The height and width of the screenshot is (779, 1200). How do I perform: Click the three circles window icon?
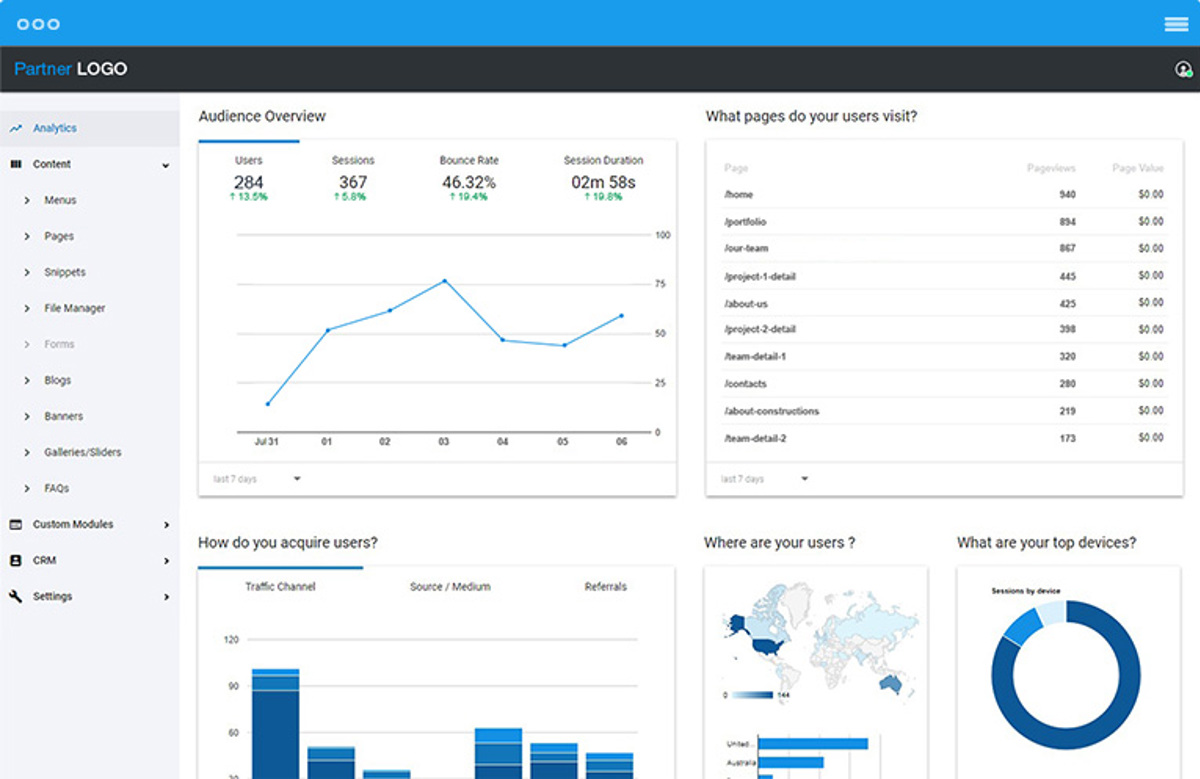38,24
